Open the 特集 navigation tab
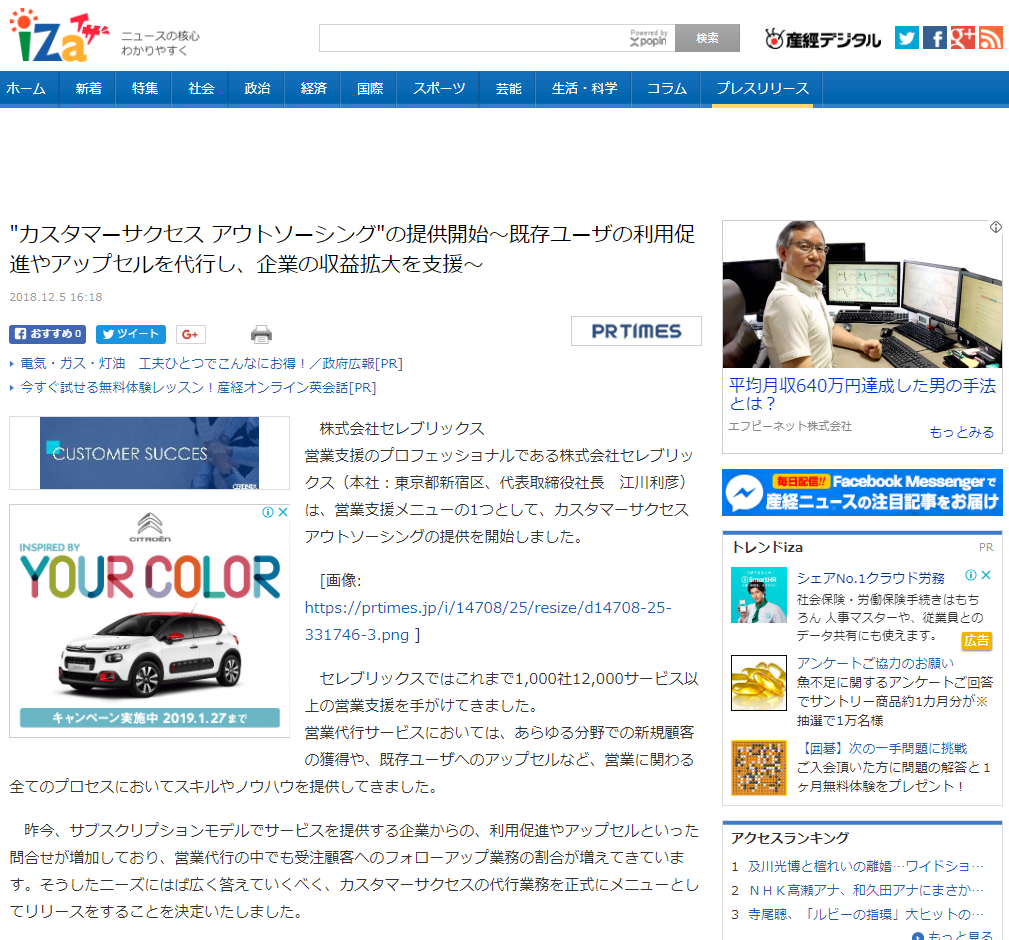Viewport: 1009px width, 940px height. point(145,88)
